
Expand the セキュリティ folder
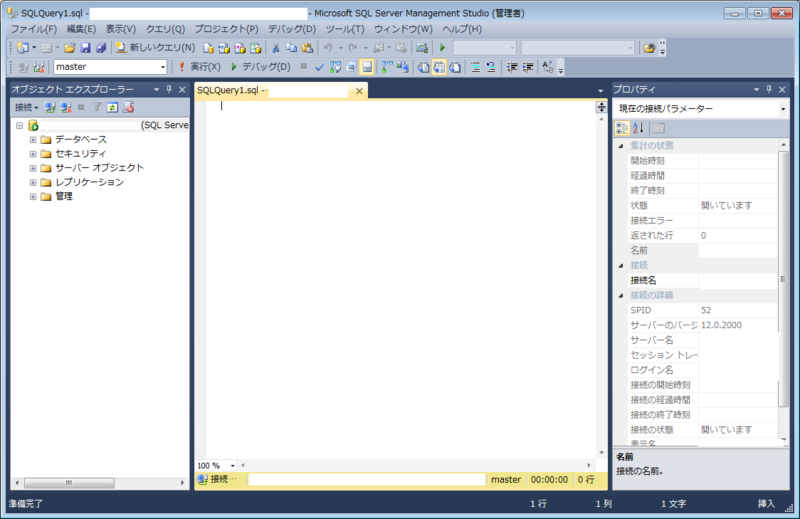(33, 154)
